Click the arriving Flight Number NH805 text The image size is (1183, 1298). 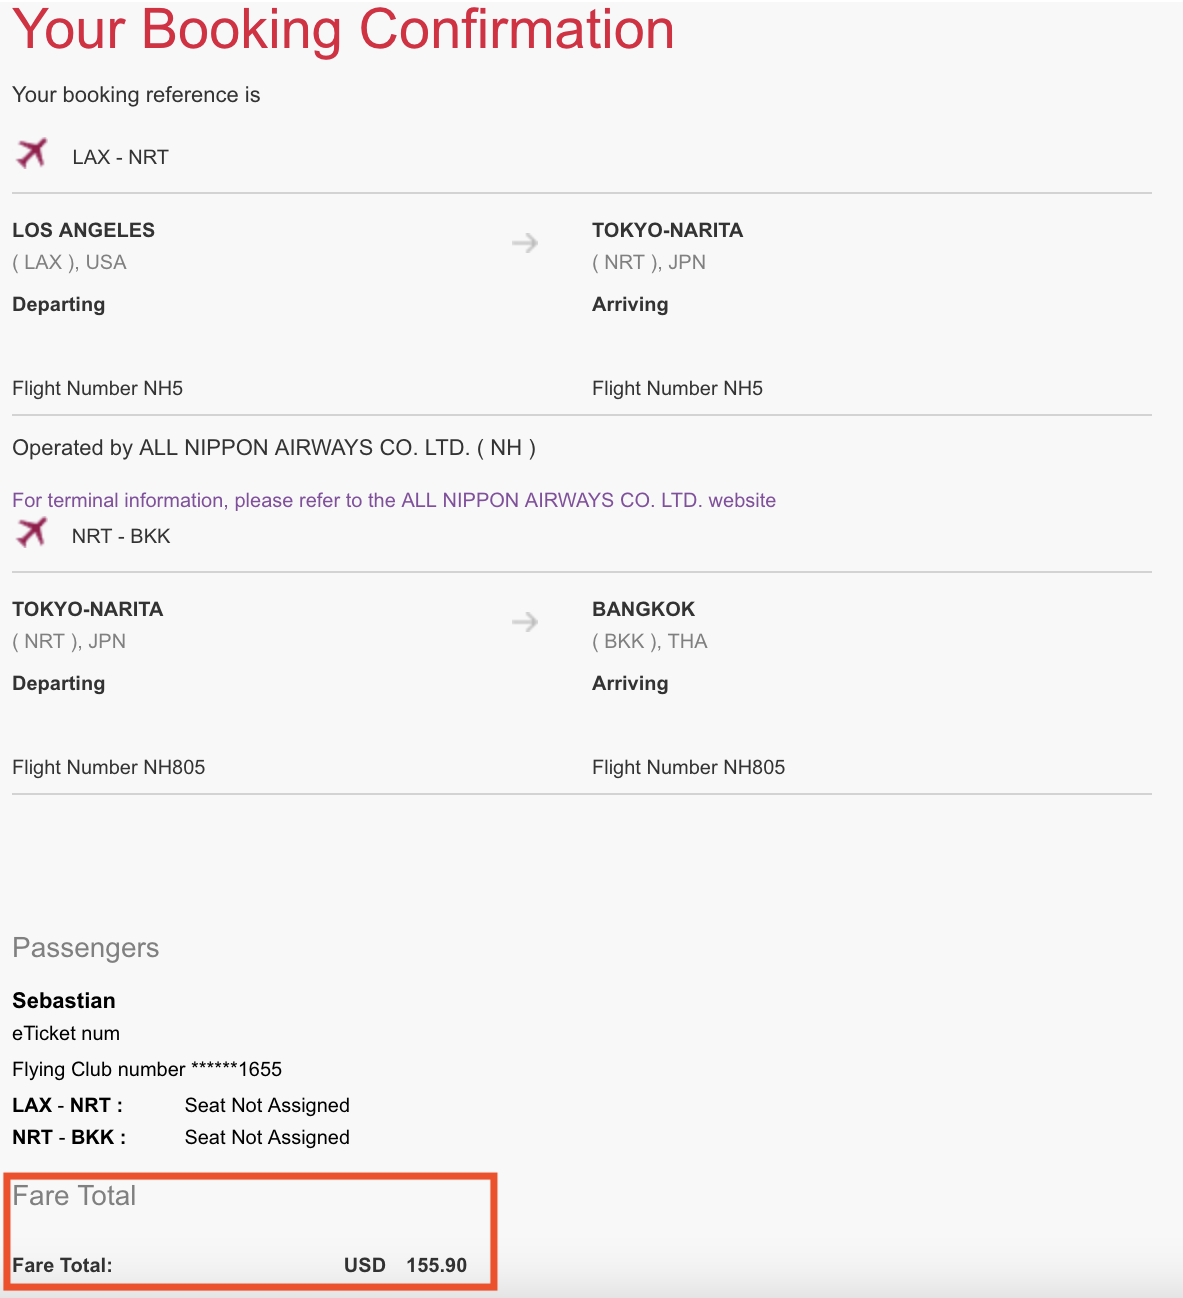[x=688, y=767]
